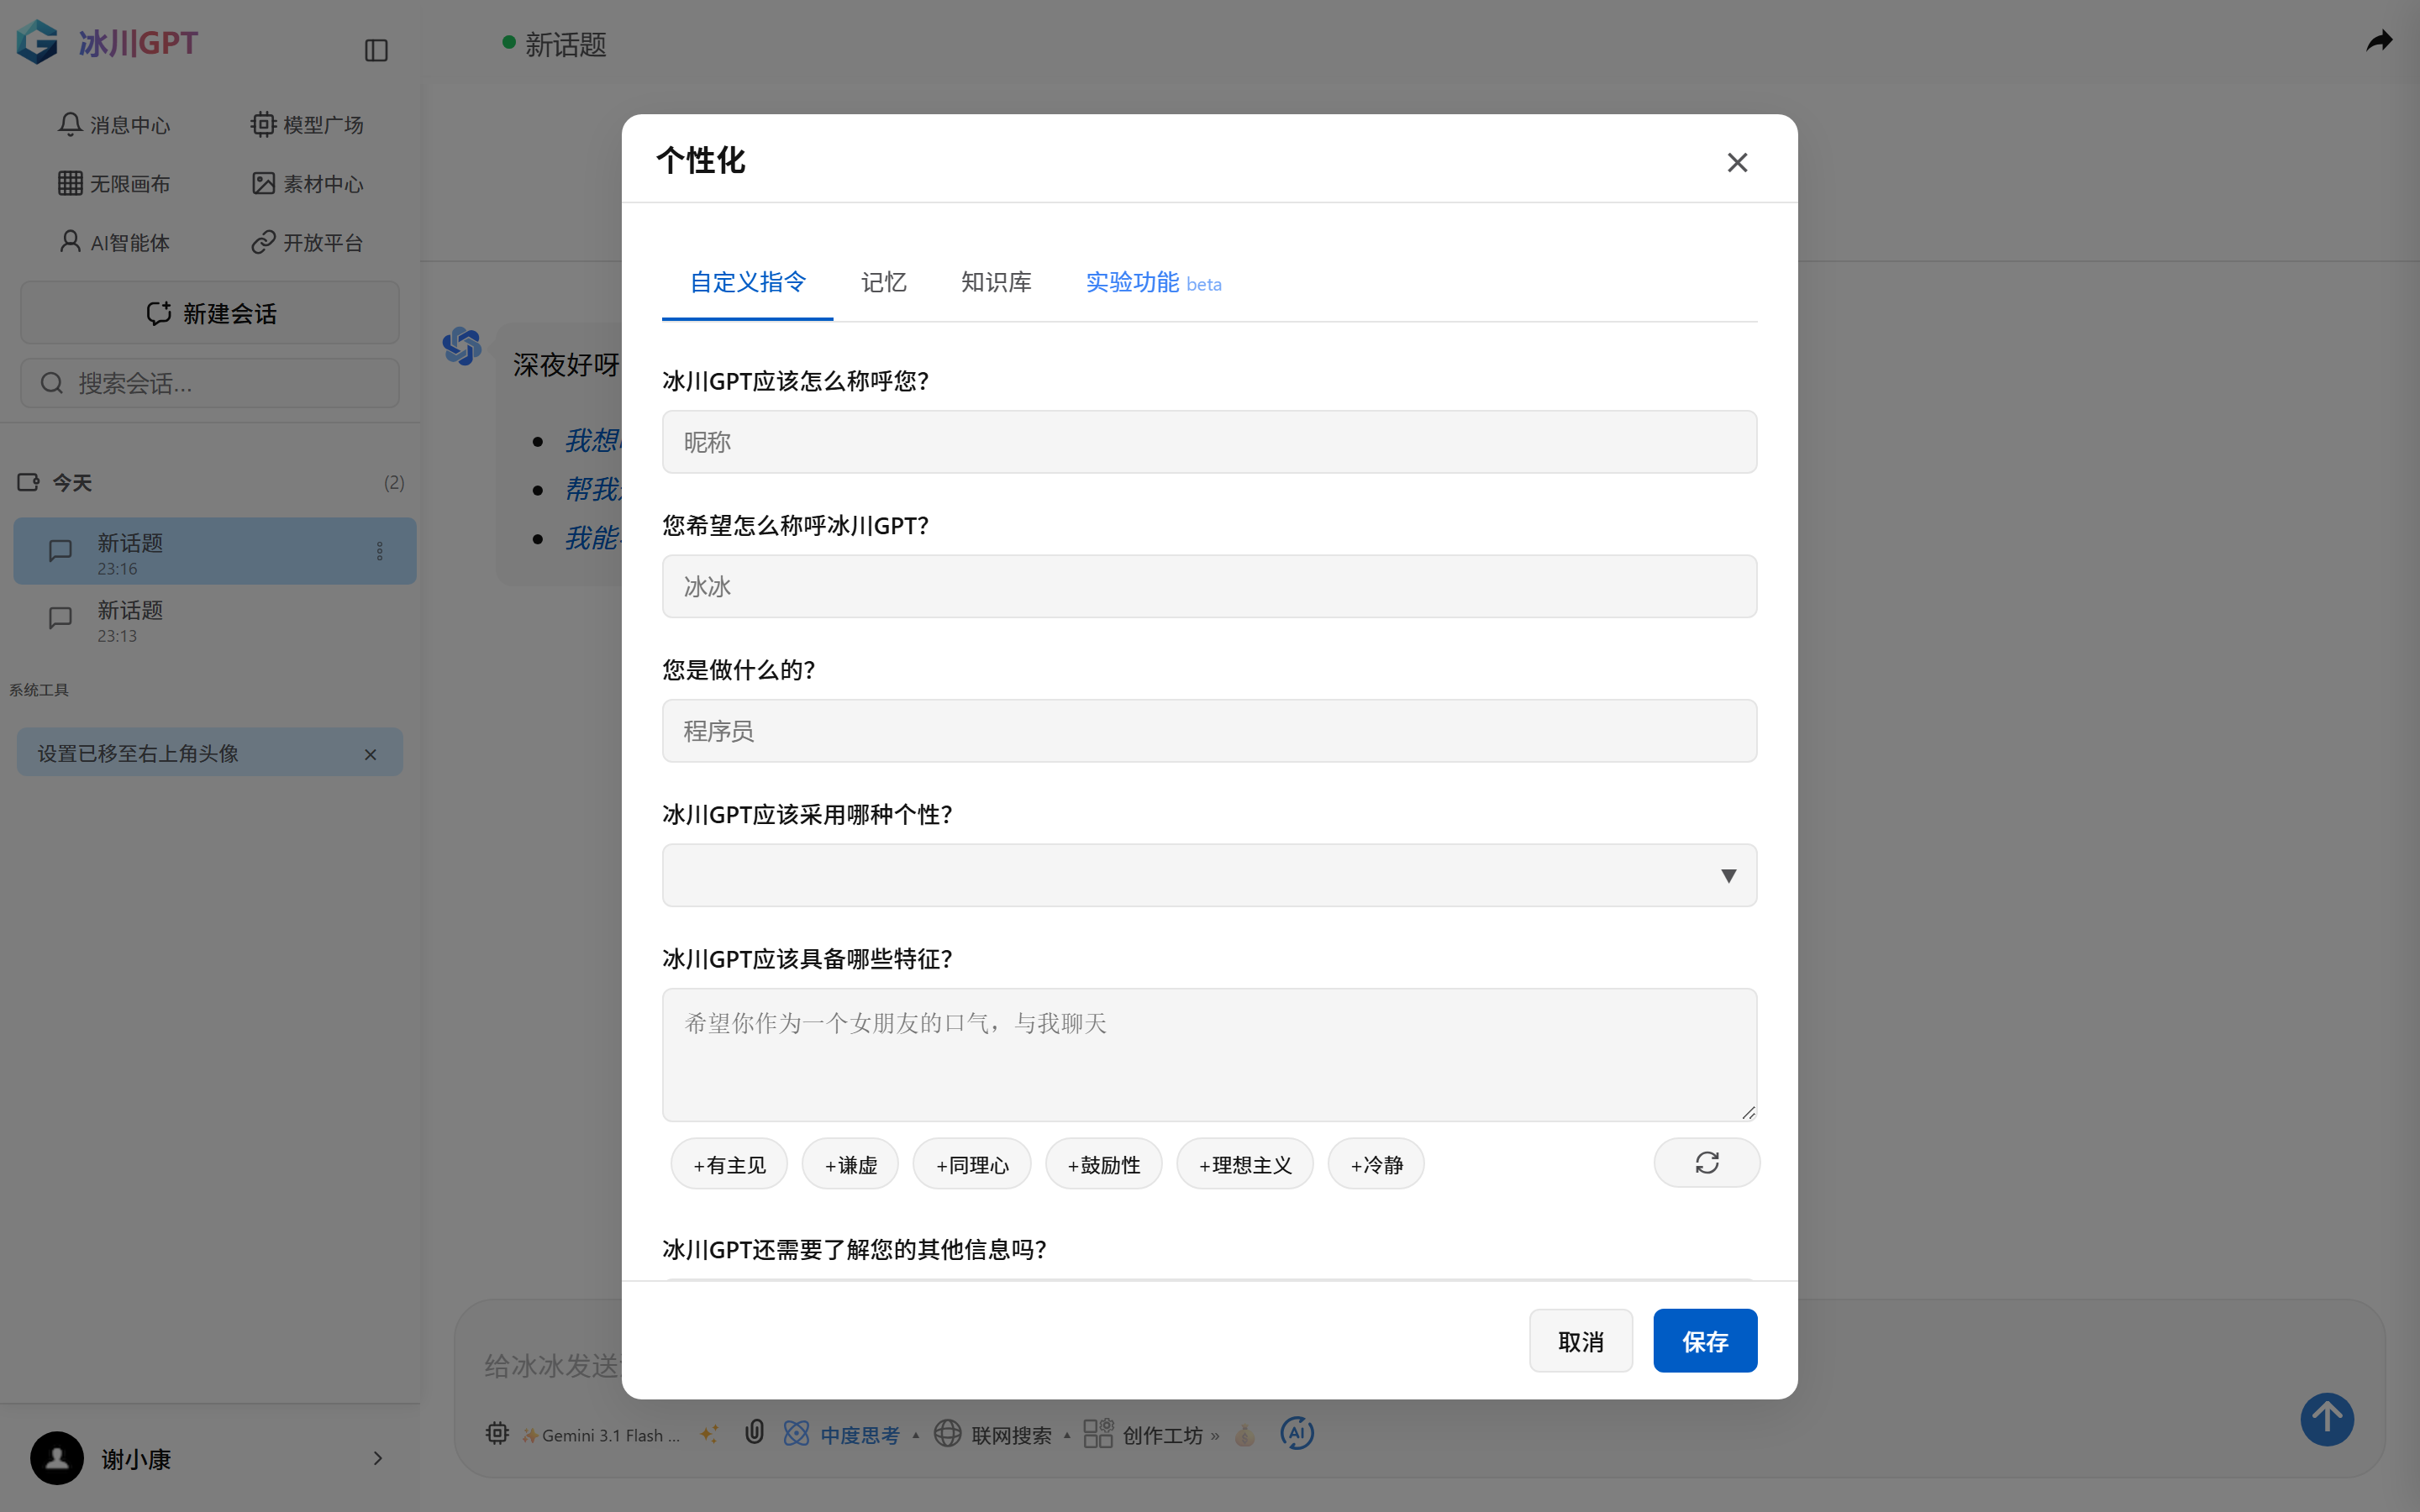Click the refresh icon beside trait chips
The image size is (2420, 1512).
pyautogui.click(x=1705, y=1162)
